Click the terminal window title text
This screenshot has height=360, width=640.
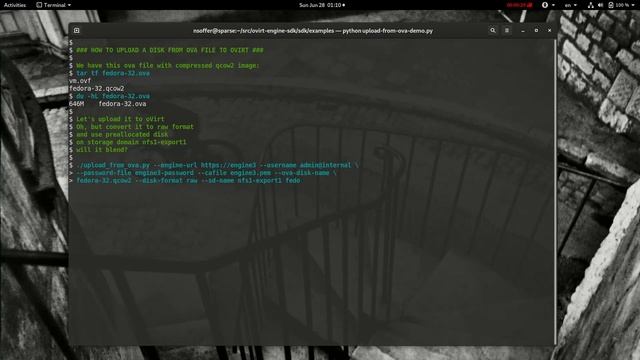[x=313, y=31]
